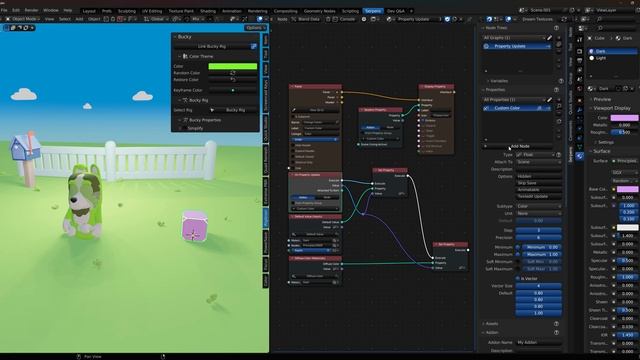Image resolution: width=640 pixels, height=360 pixels.
Task: Switch to the Shading workspace tab
Action: tap(208, 11)
